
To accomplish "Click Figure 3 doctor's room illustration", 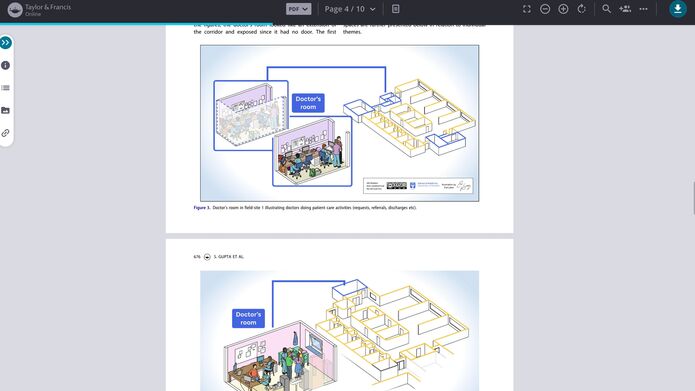I will coord(340,123).
